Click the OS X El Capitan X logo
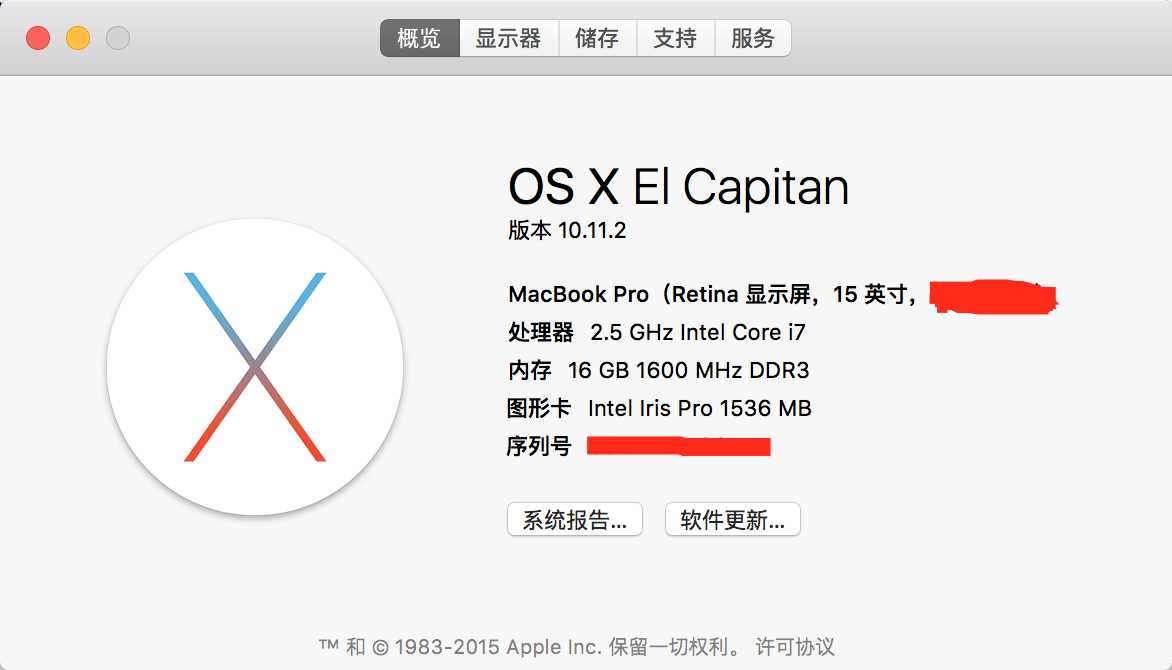Screen dimensions: 1172x670 (x=255, y=366)
